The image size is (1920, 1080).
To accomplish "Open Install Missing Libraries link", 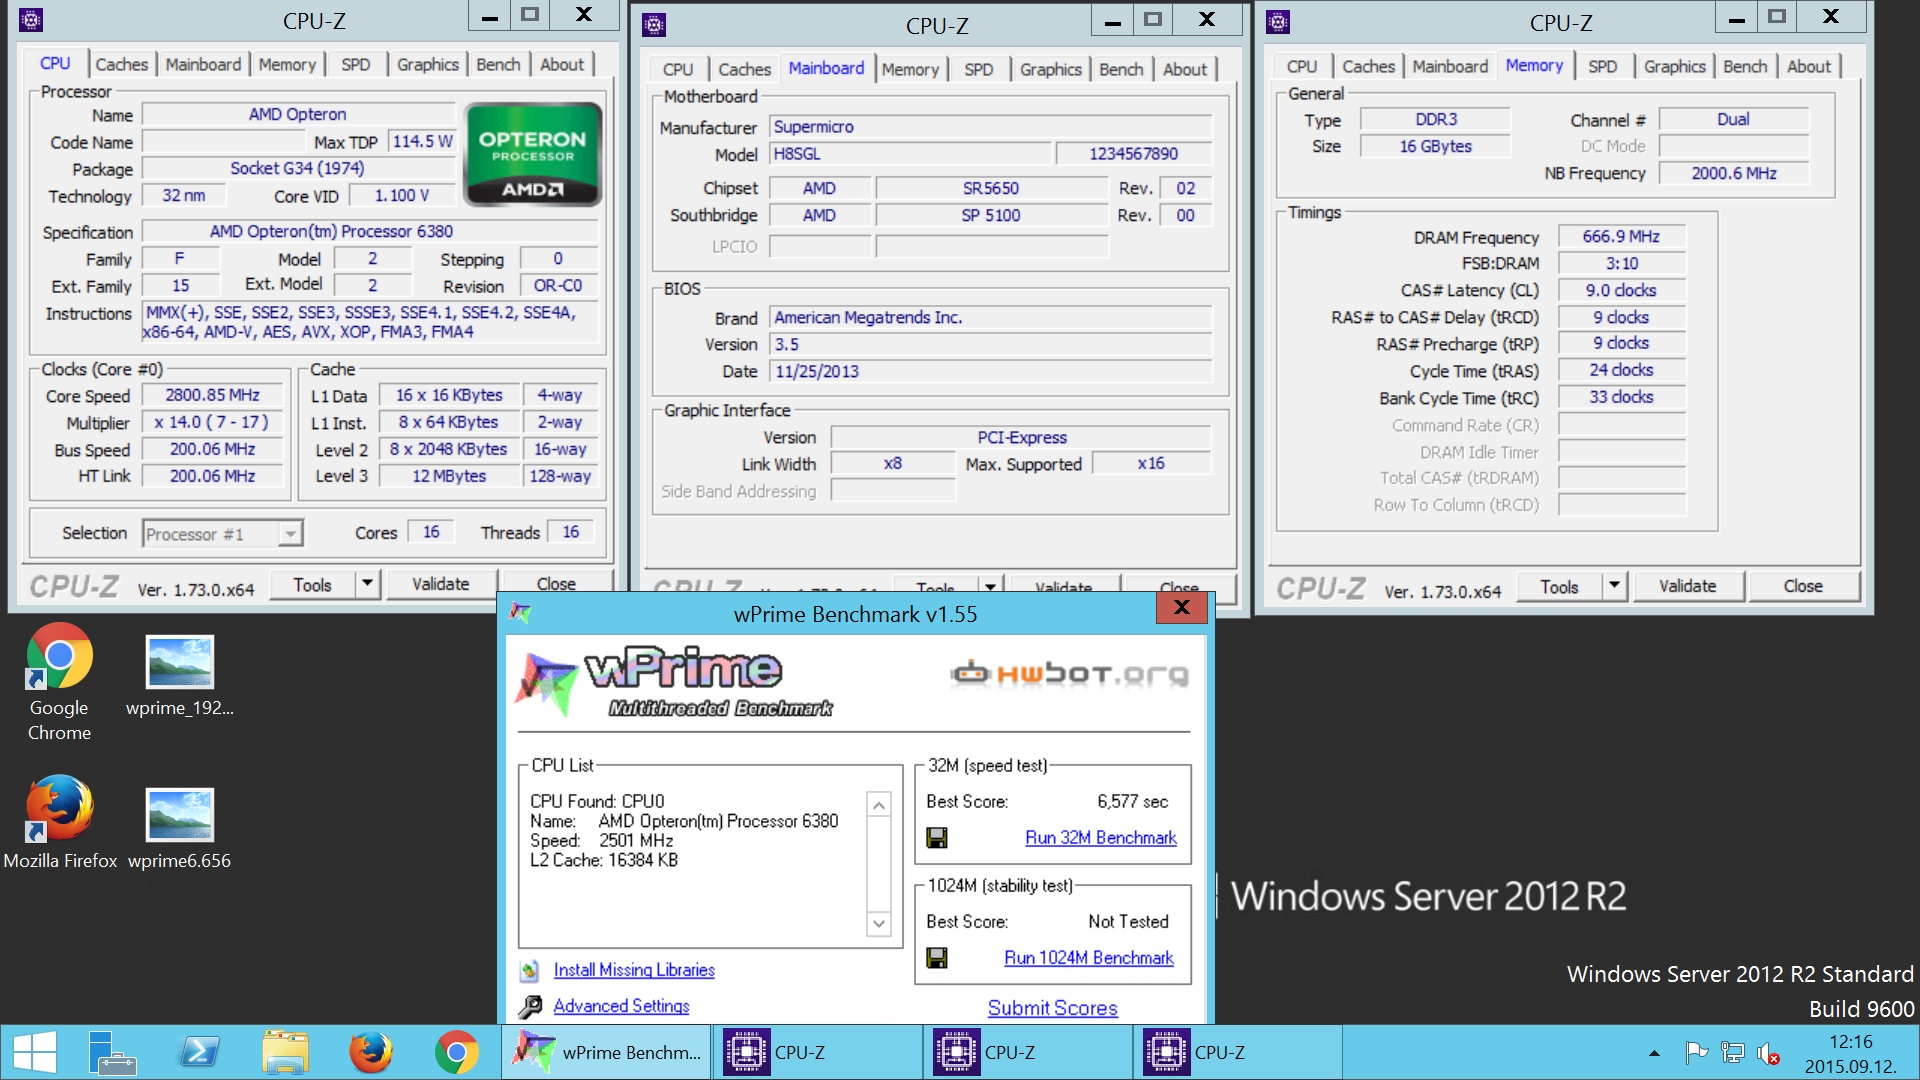I will click(x=634, y=970).
